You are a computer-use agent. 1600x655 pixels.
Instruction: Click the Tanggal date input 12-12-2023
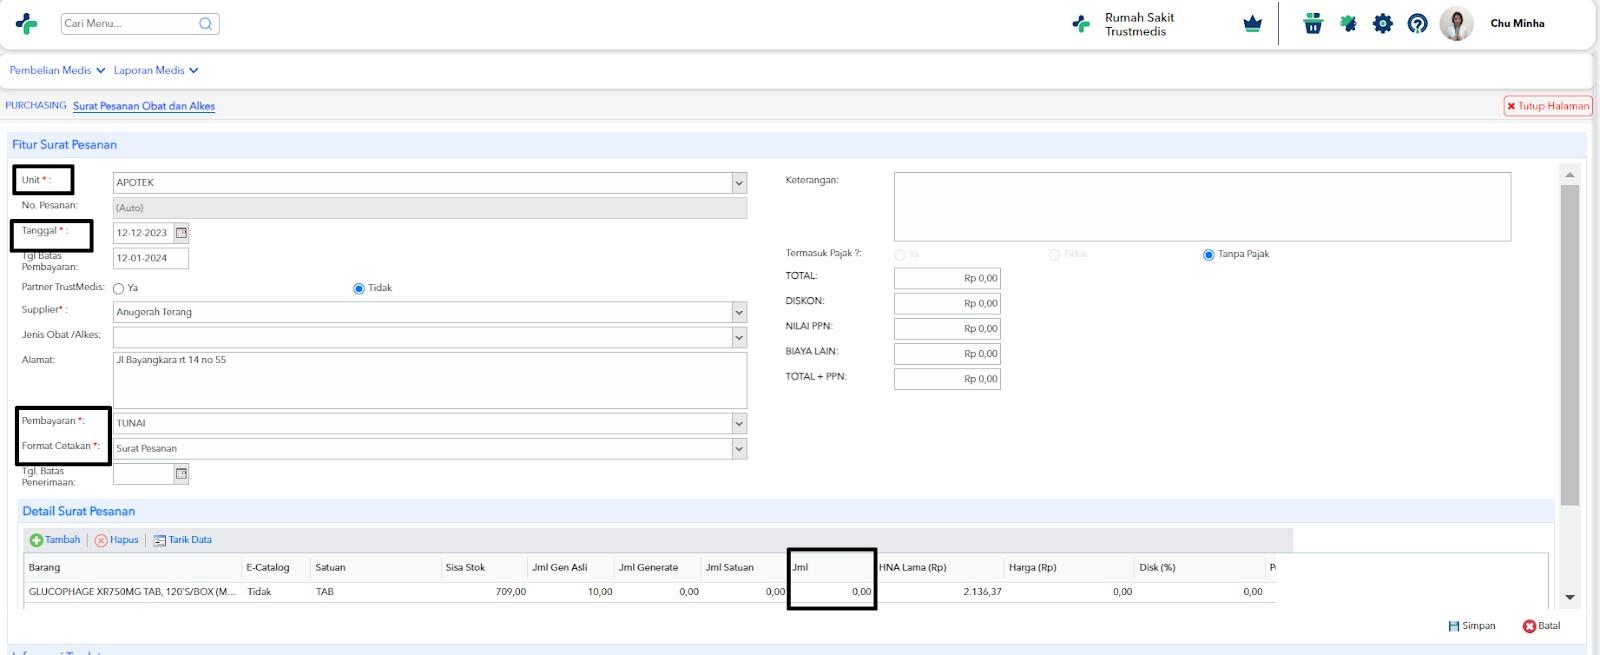[x=143, y=233]
